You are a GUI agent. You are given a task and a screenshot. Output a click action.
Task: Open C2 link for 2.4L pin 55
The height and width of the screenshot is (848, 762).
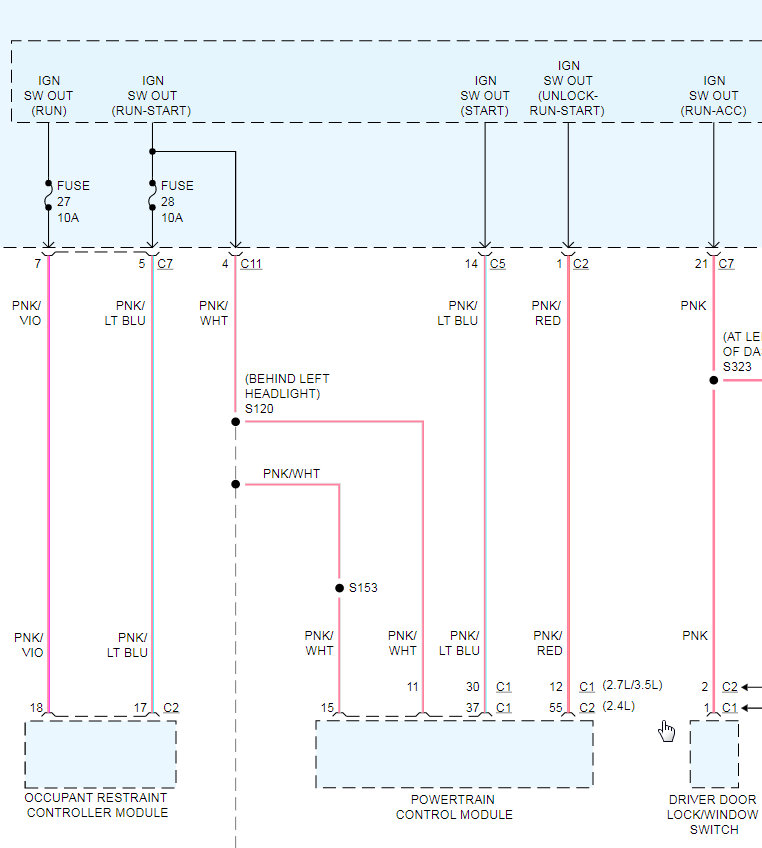tap(587, 708)
